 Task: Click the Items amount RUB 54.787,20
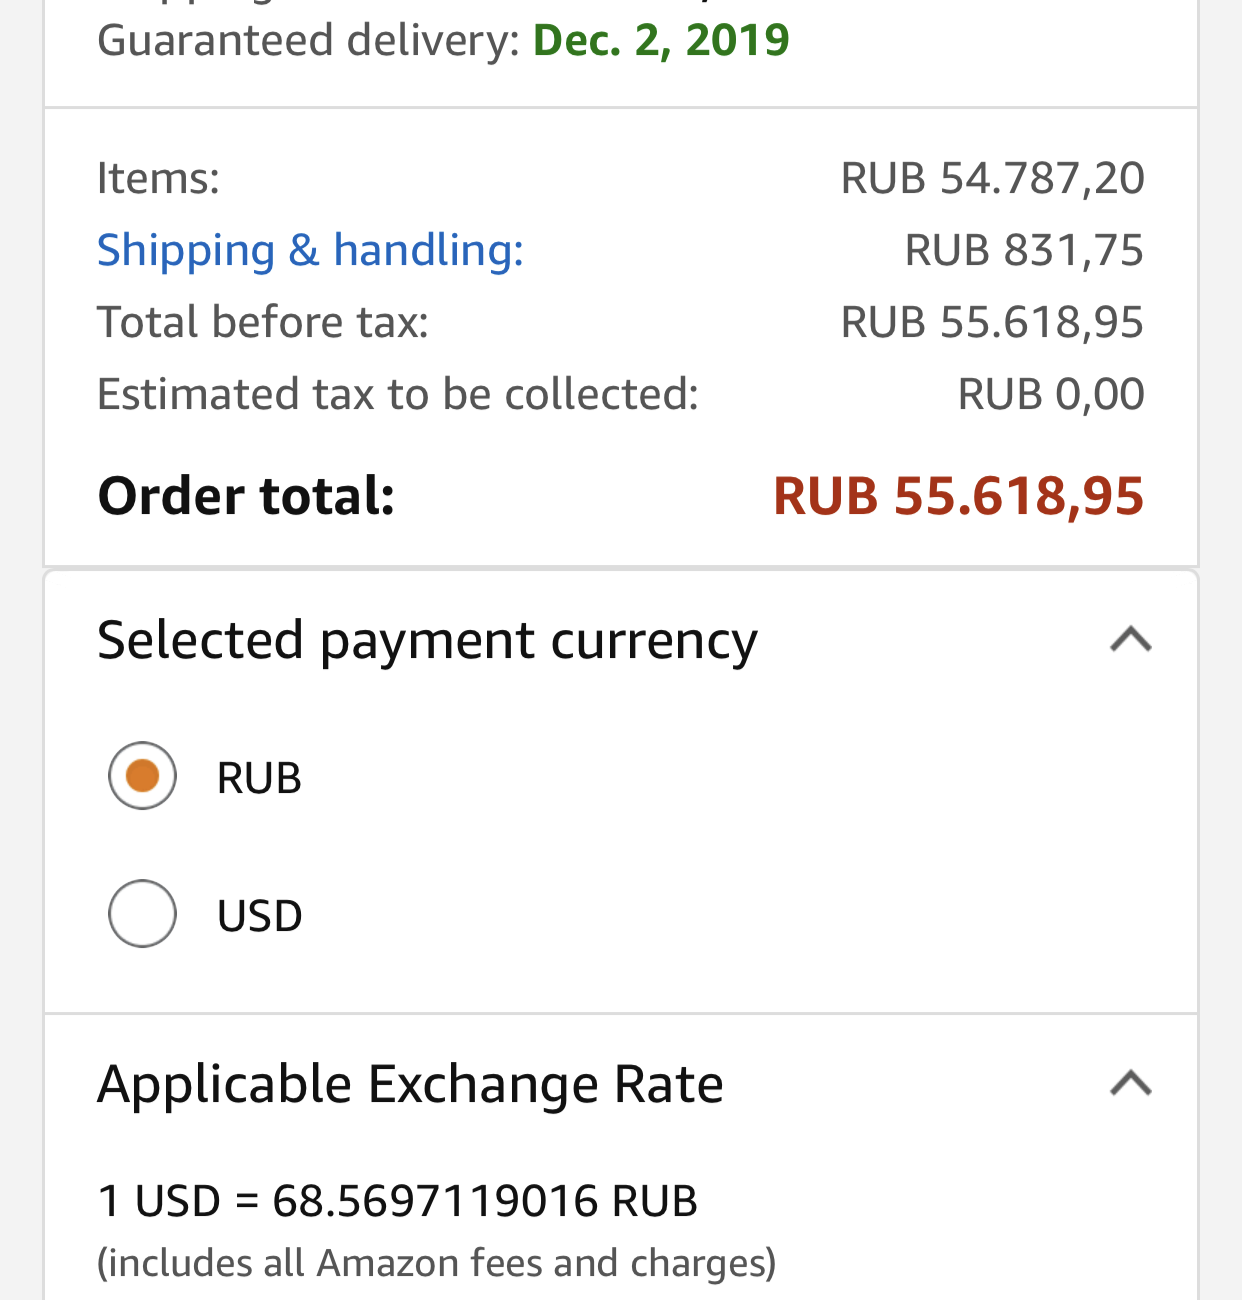coord(992,178)
